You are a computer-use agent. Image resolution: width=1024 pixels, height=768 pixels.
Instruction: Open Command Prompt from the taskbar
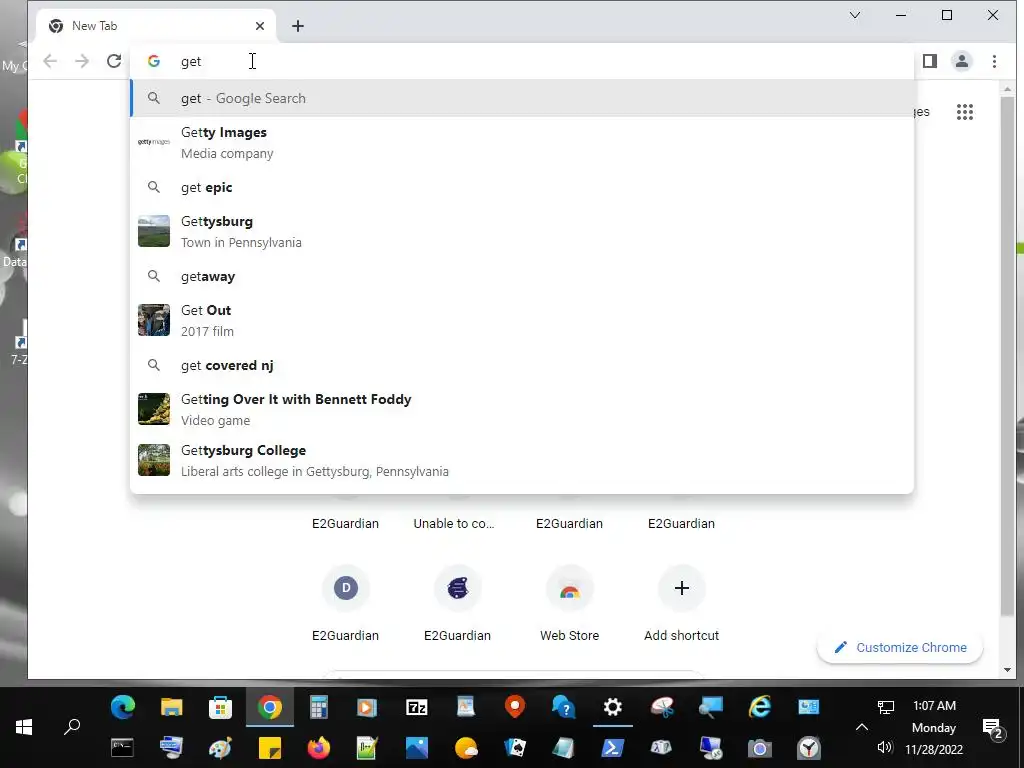(123, 748)
